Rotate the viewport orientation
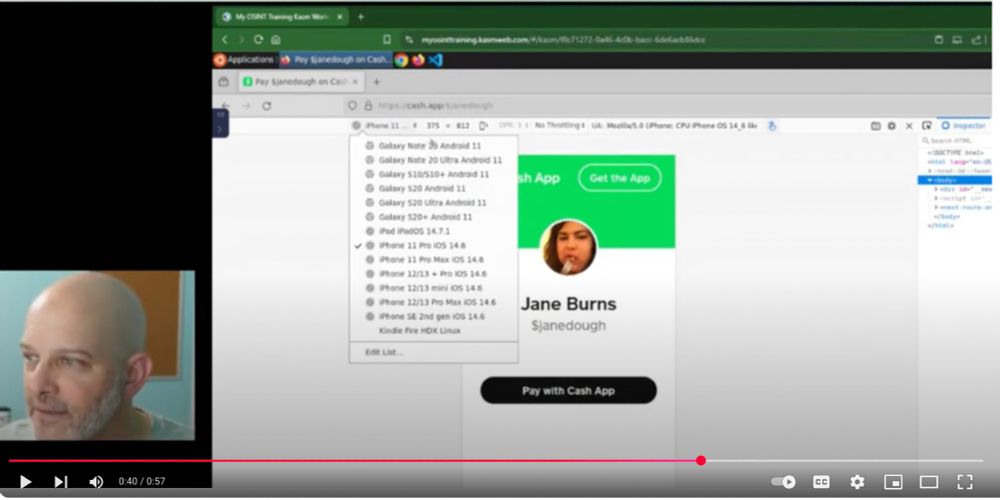This screenshot has width=1000, height=500. click(483, 126)
